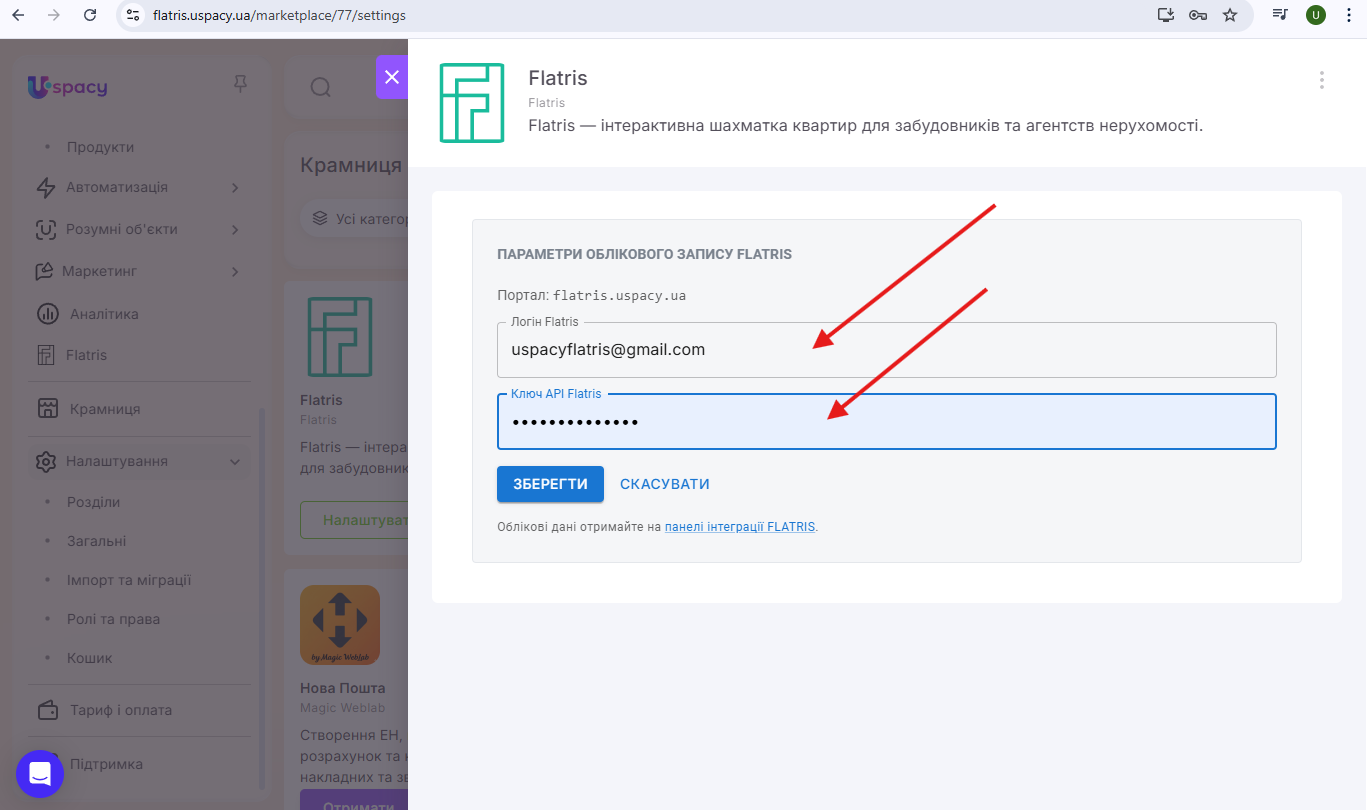Click the Аналітика chart icon
Screen dimensions: 1367x810
(x=48, y=314)
